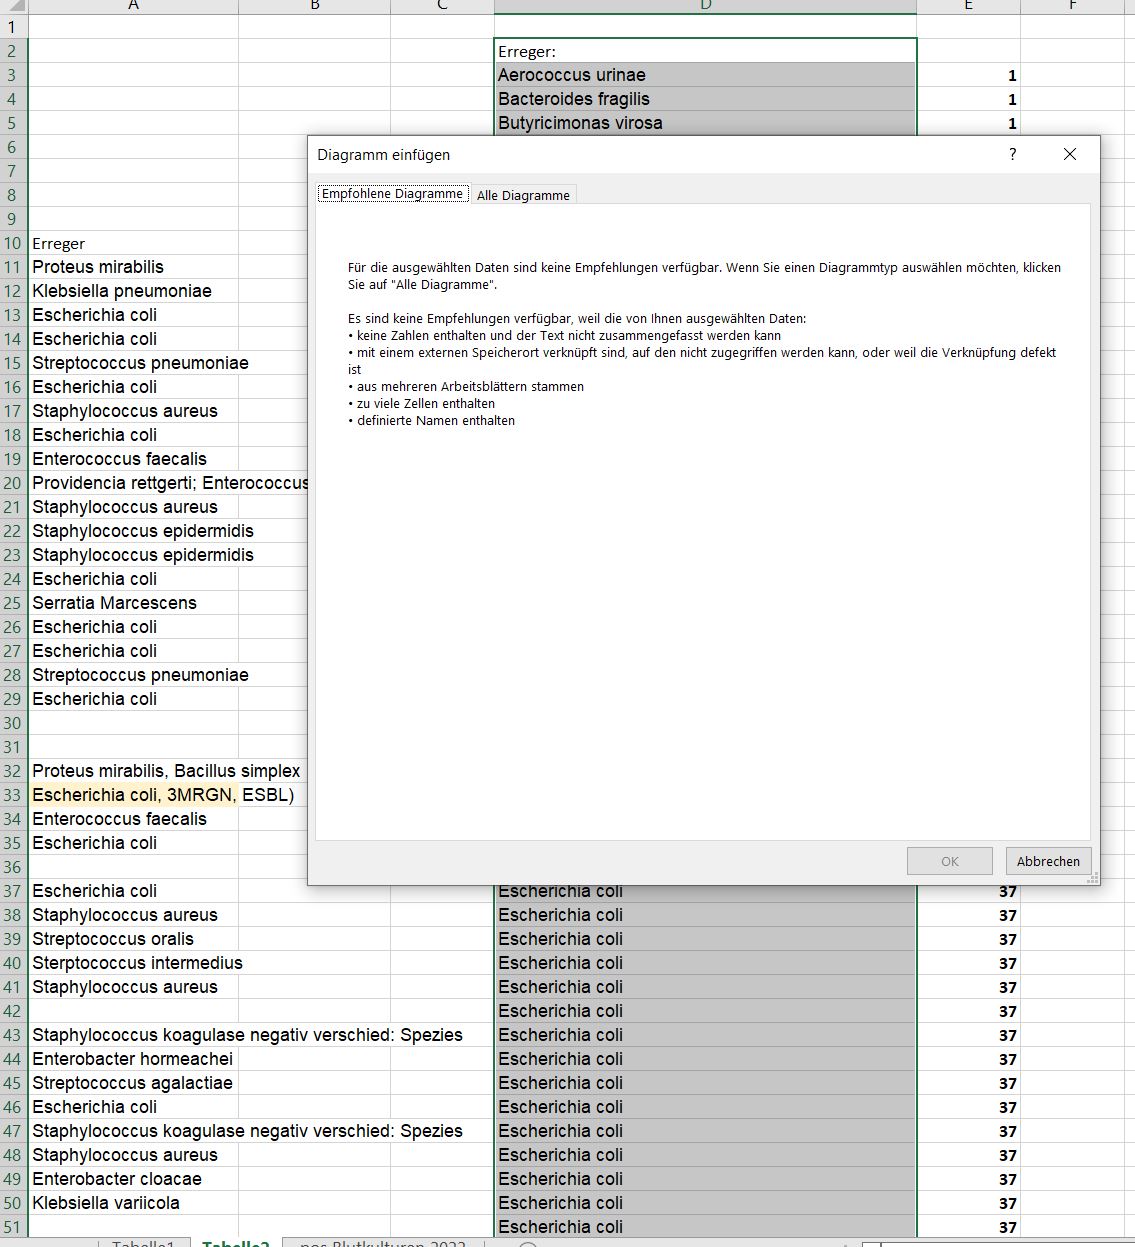Click the greyed-out OK button
The image size is (1135, 1247).
pyautogui.click(x=950, y=861)
